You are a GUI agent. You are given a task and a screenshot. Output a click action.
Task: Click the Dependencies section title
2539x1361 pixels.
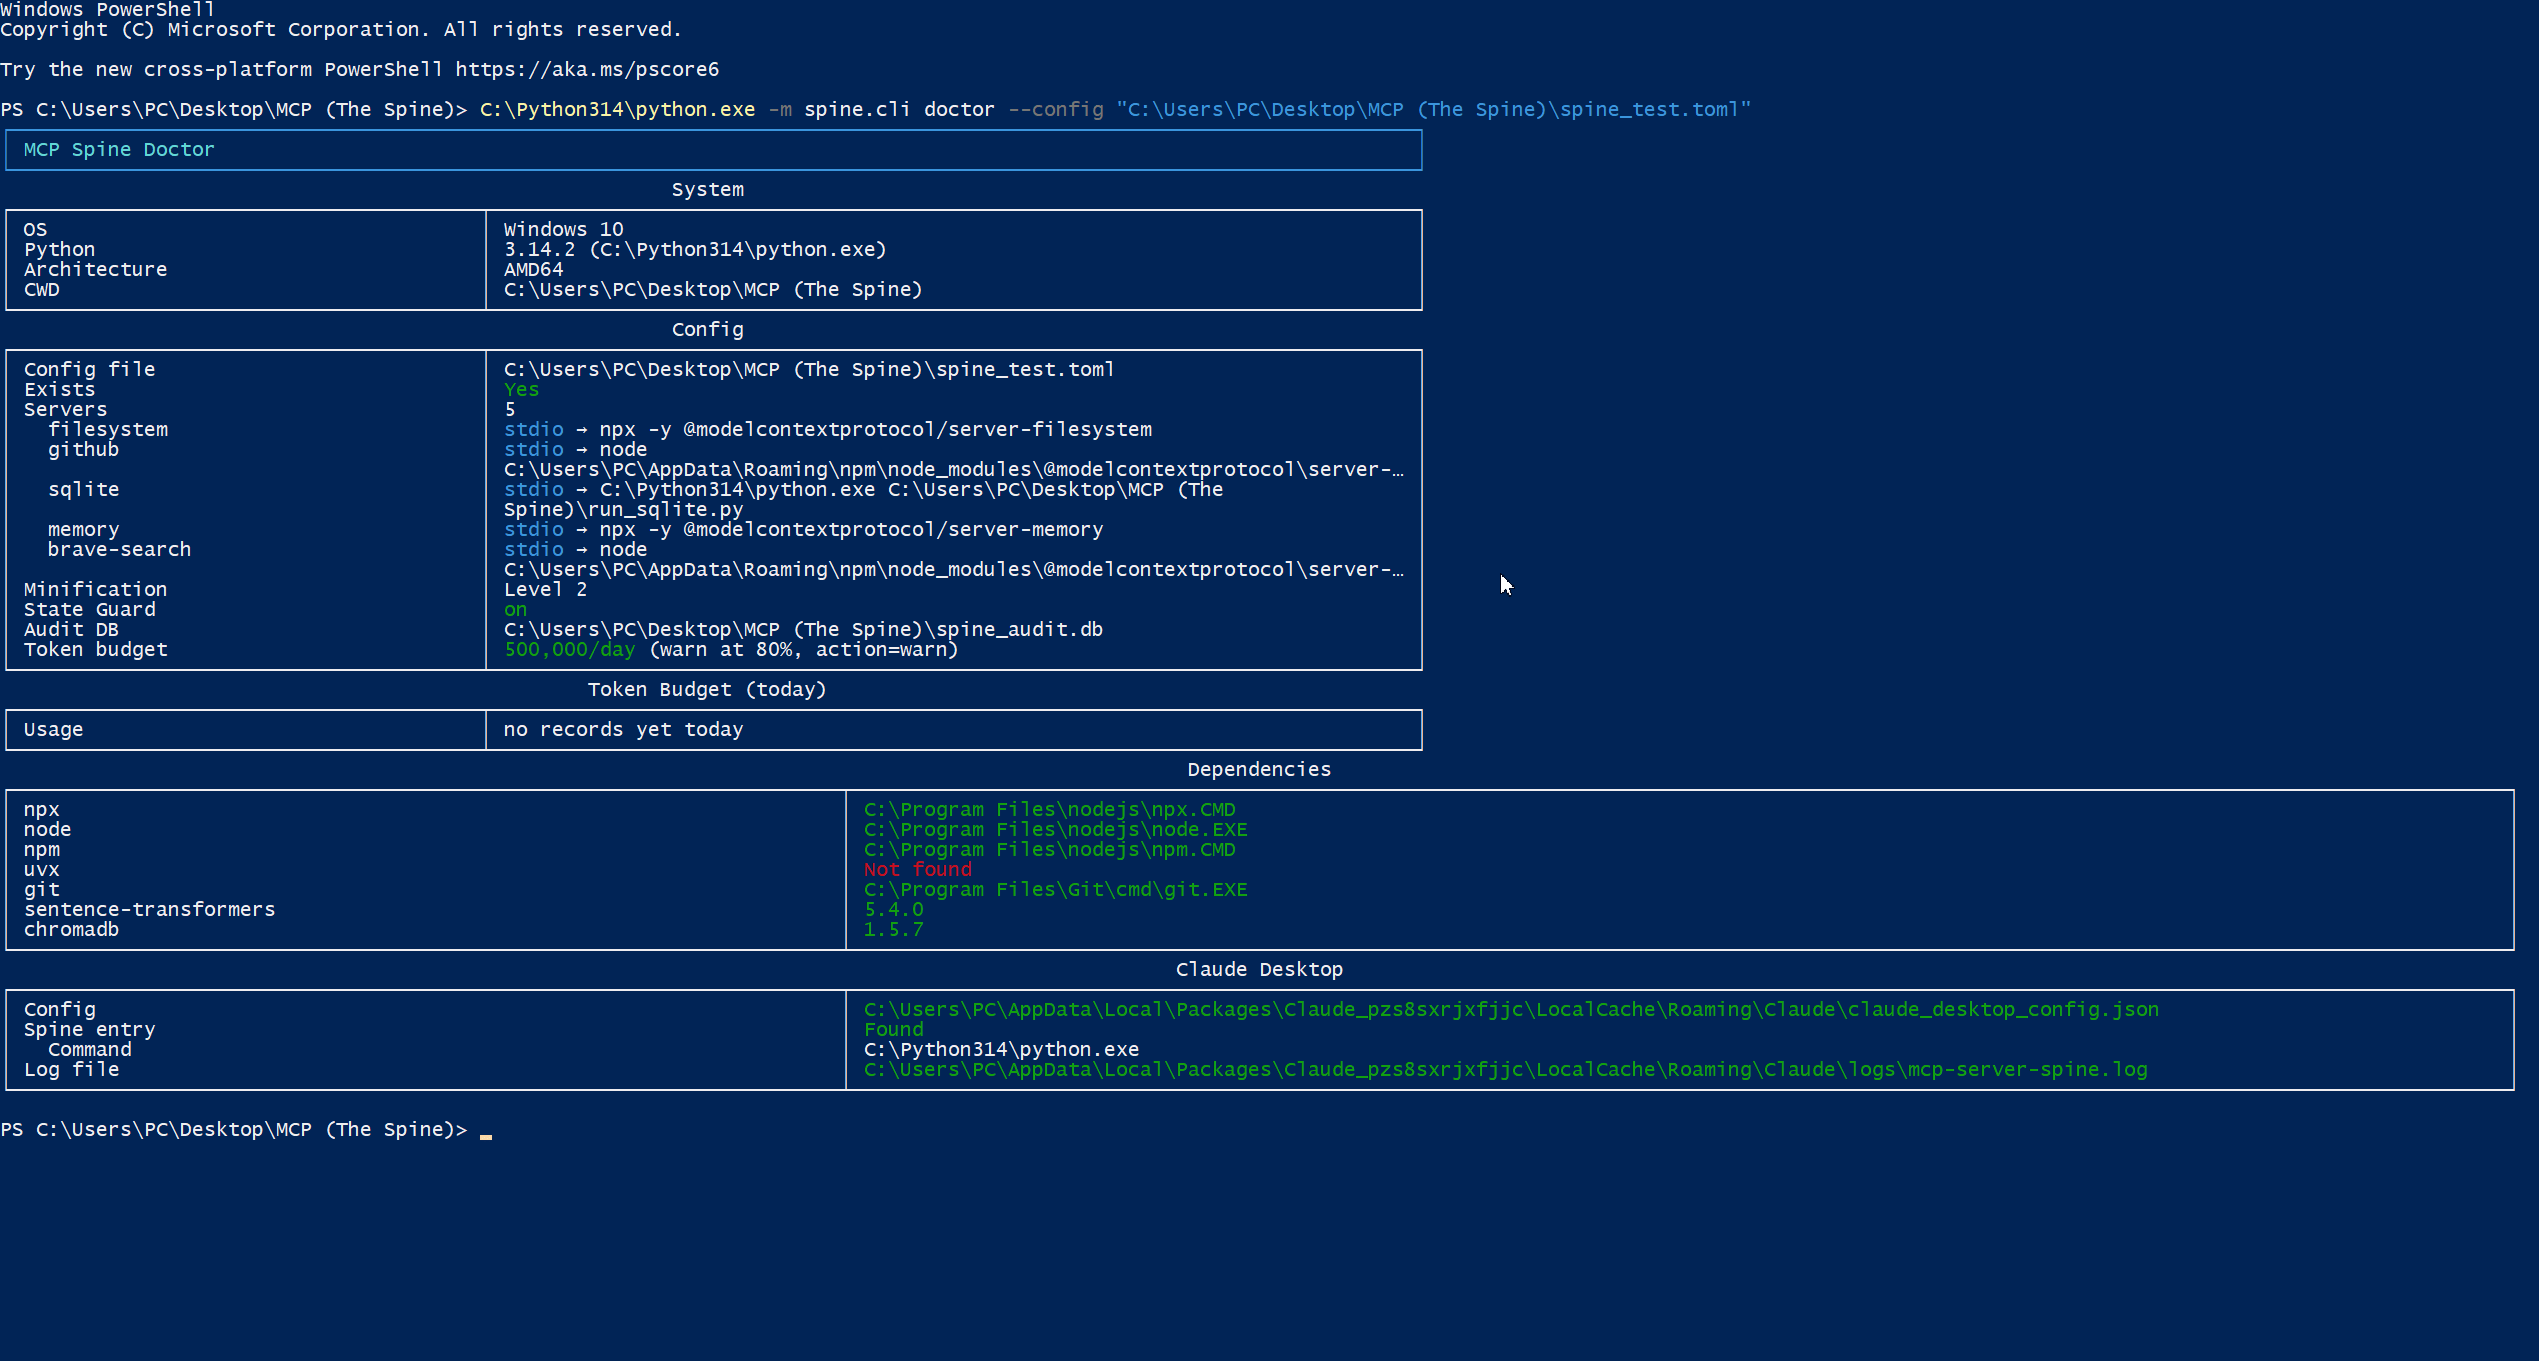(1258, 770)
